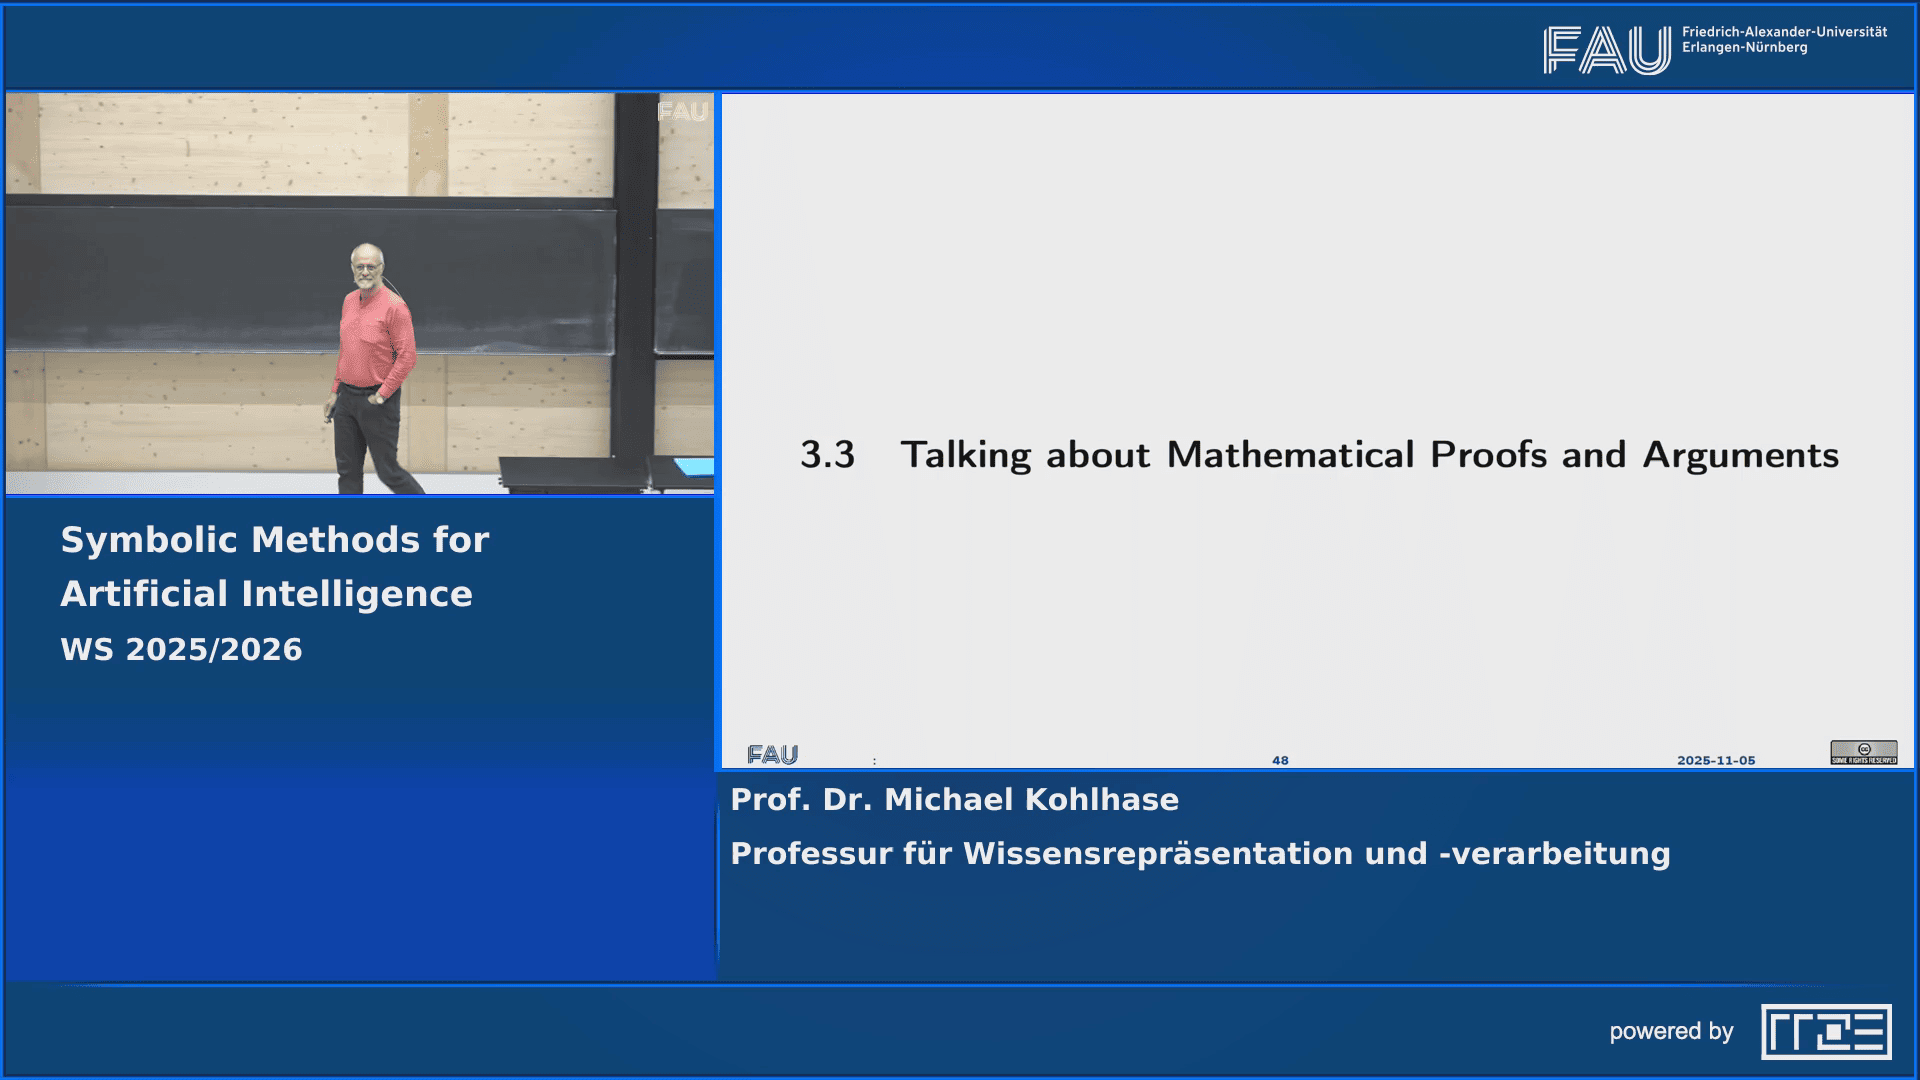Click the FAU logo in the top banner
Image resolution: width=1920 pixels, height=1080 pixels.
(1600, 46)
